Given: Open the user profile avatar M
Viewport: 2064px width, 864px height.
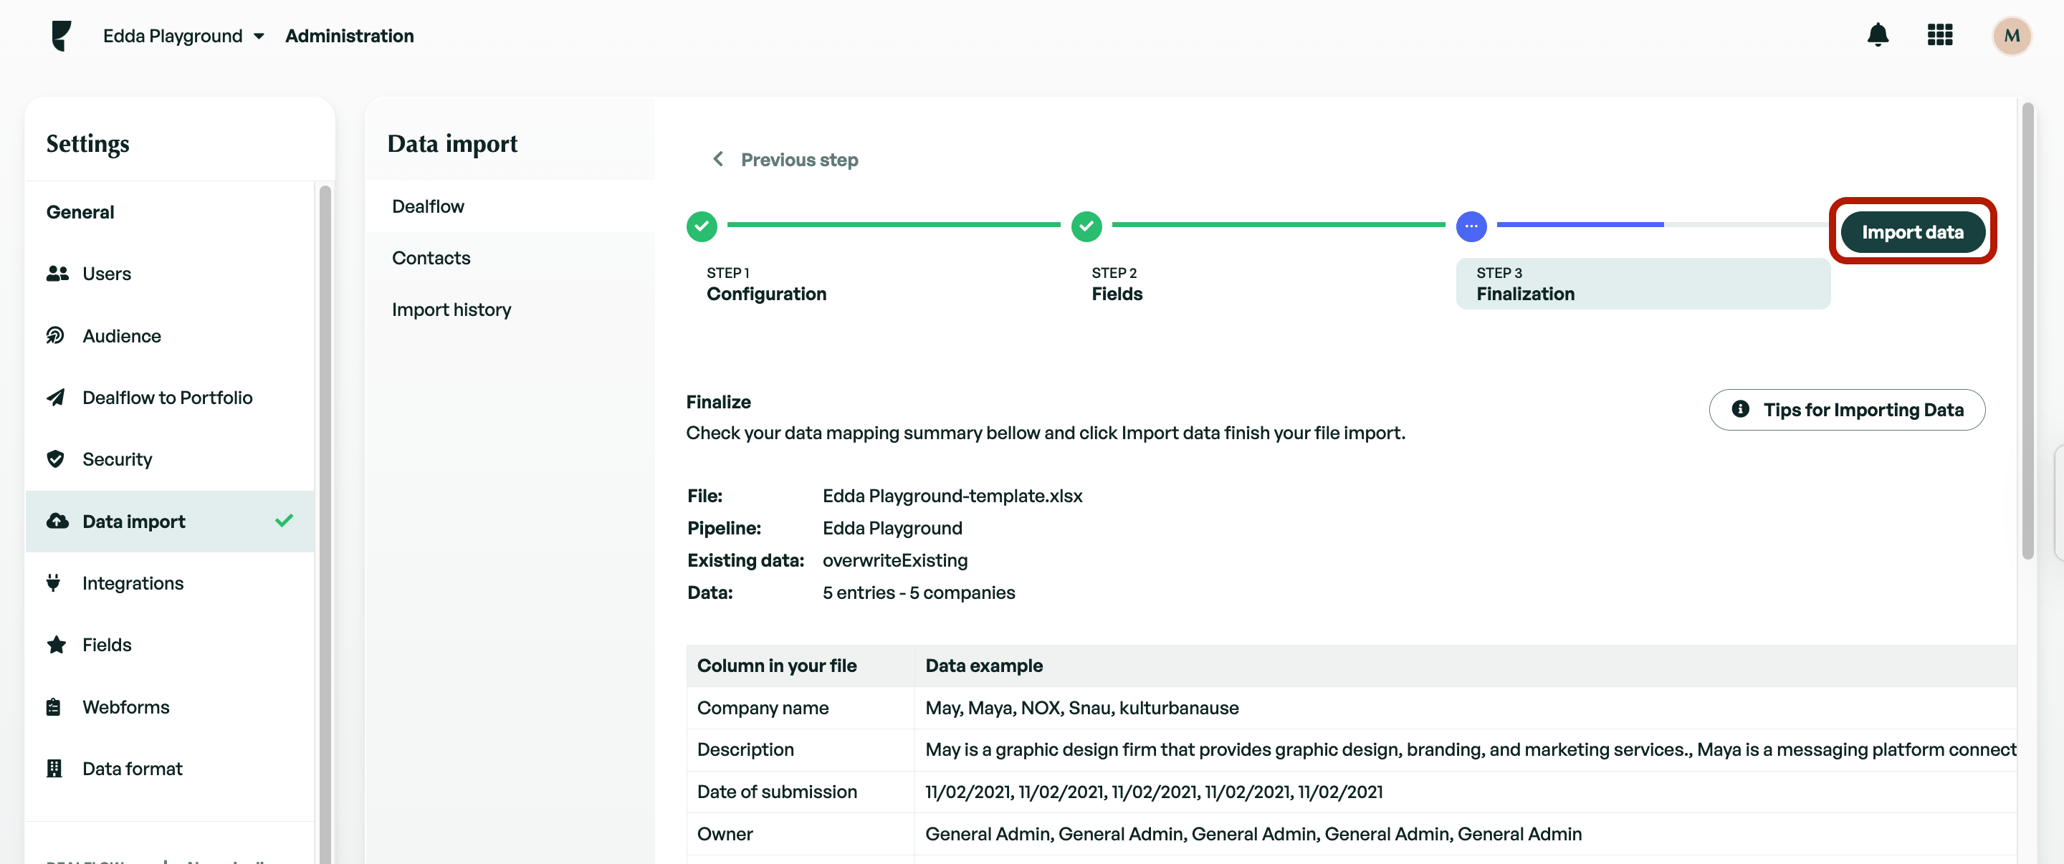Looking at the screenshot, I should [x=2011, y=36].
